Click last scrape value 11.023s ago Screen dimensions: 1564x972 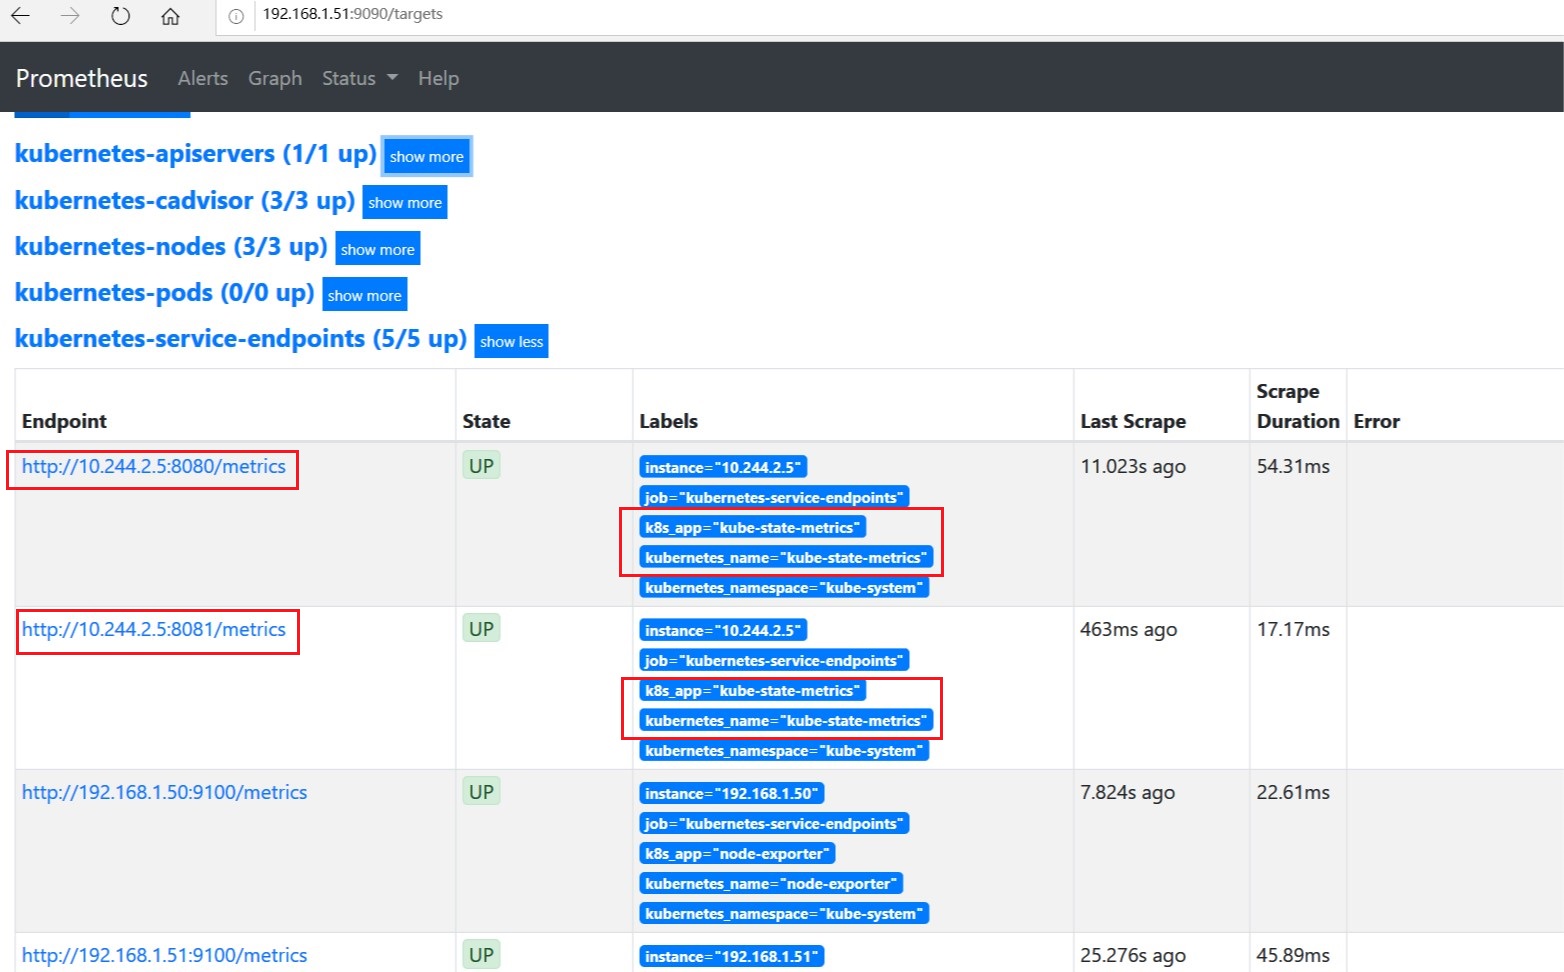click(x=1133, y=466)
